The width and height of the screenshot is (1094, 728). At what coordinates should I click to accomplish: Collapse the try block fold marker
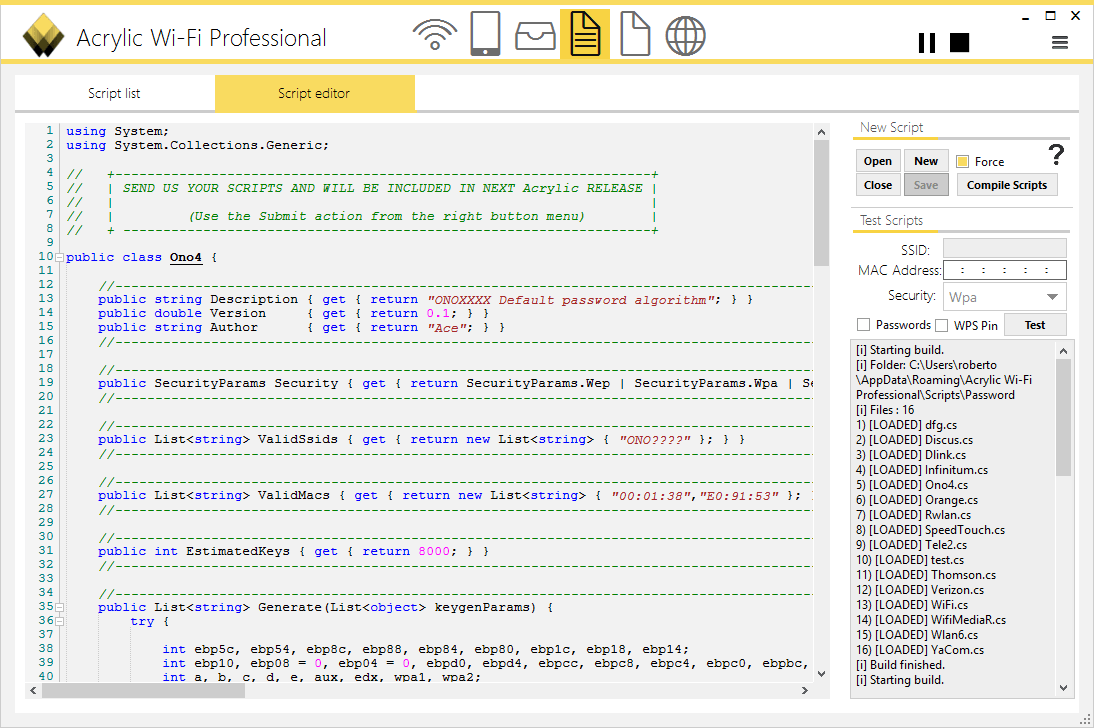coord(59,621)
